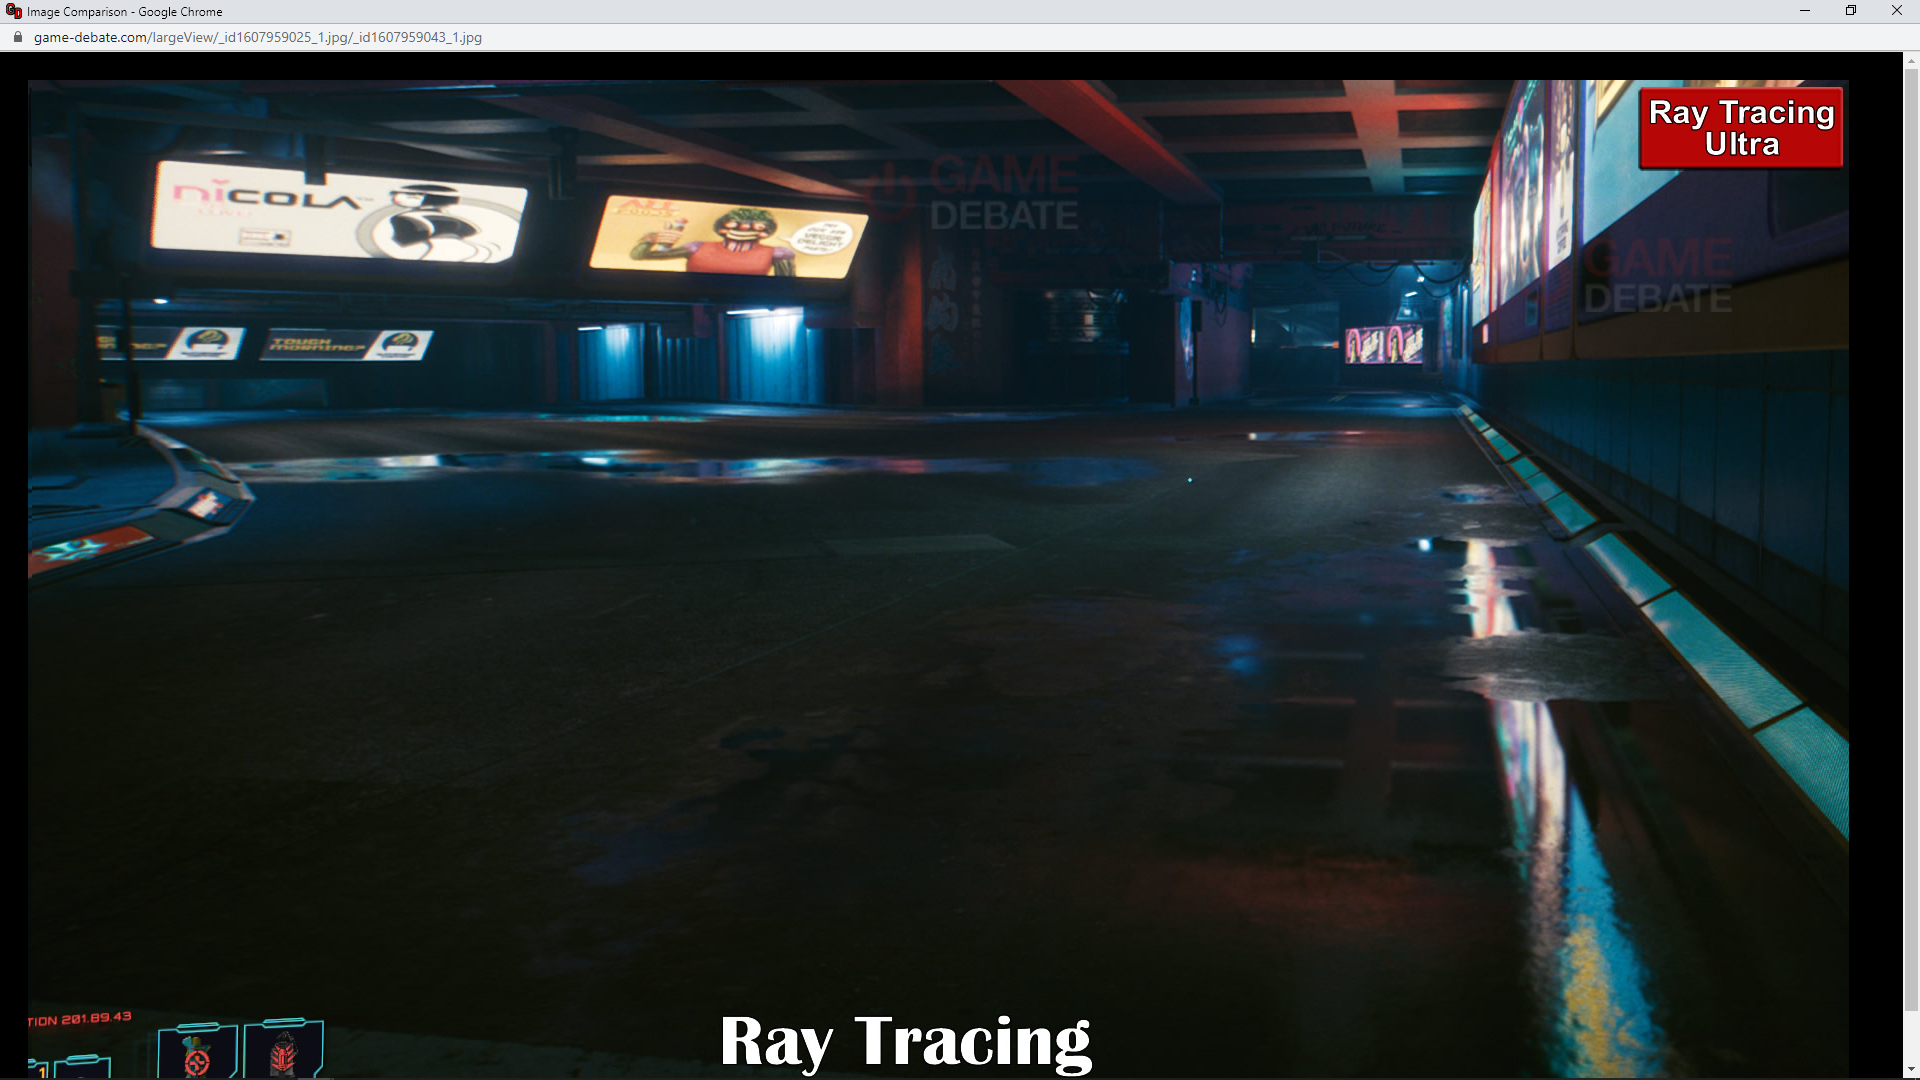Click the Ray Tracing caption text
Screen dimensions: 1920x1080
(x=905, y=1041)
